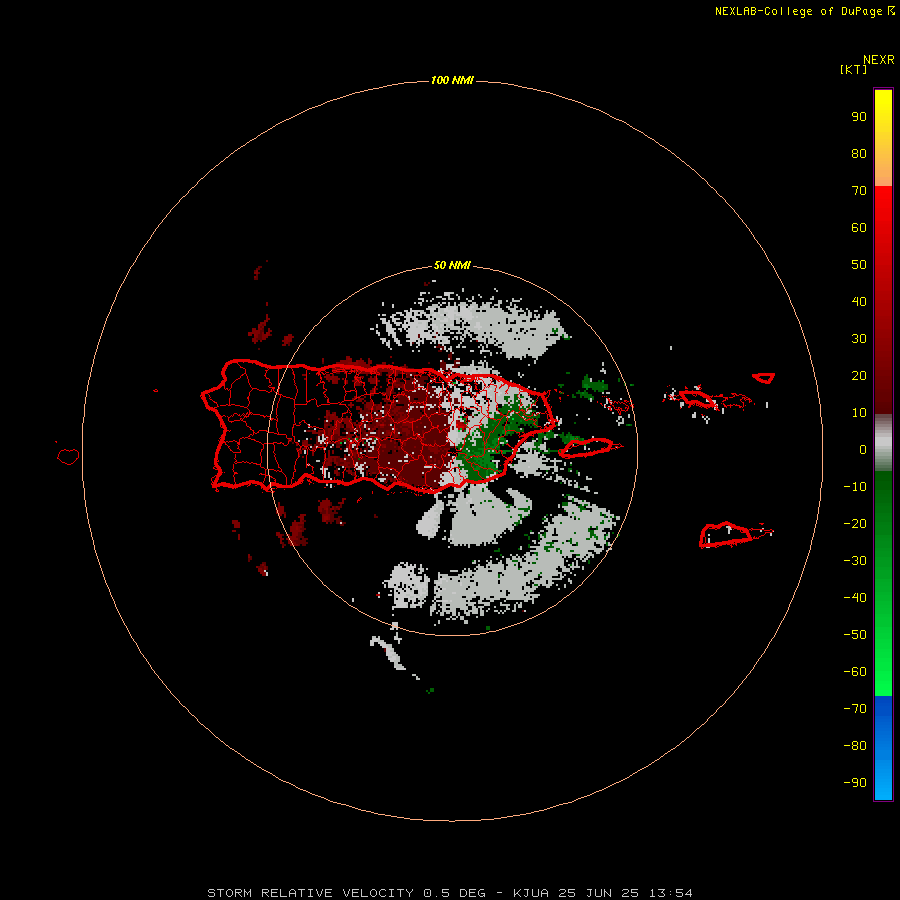Click the [KT] units label
Image resolution: width=900 pixels, height=900 pixels.
tap(853, 69)
